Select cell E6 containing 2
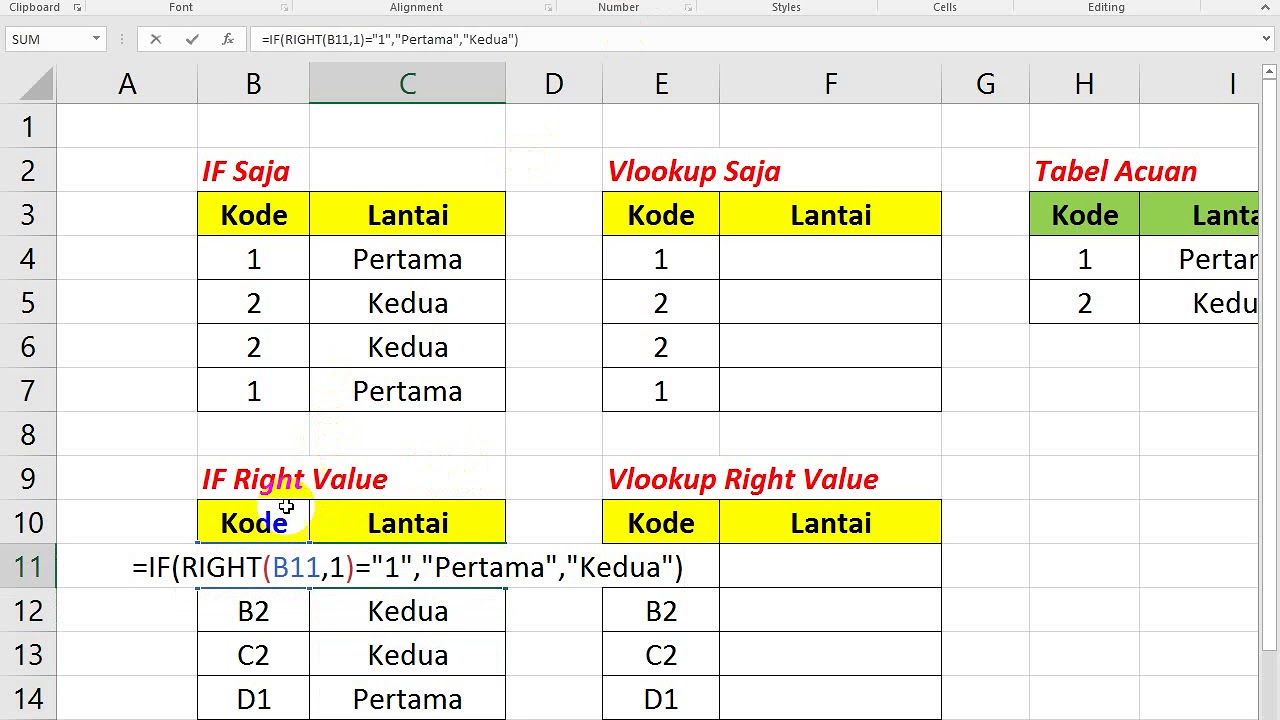The width and height of the screenshot is (1280, 720). 661,347
